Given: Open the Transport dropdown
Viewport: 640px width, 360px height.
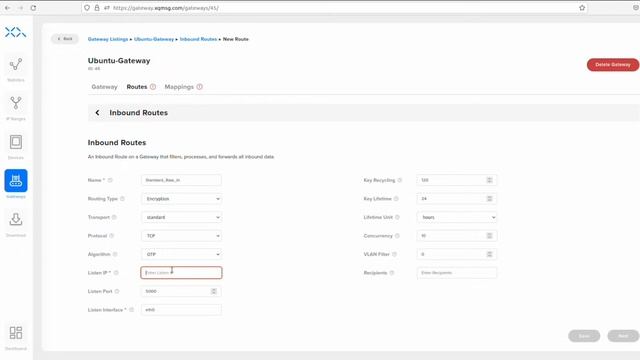Looking at the screenshot, I should pyautogui.click(x=182, y=217).
